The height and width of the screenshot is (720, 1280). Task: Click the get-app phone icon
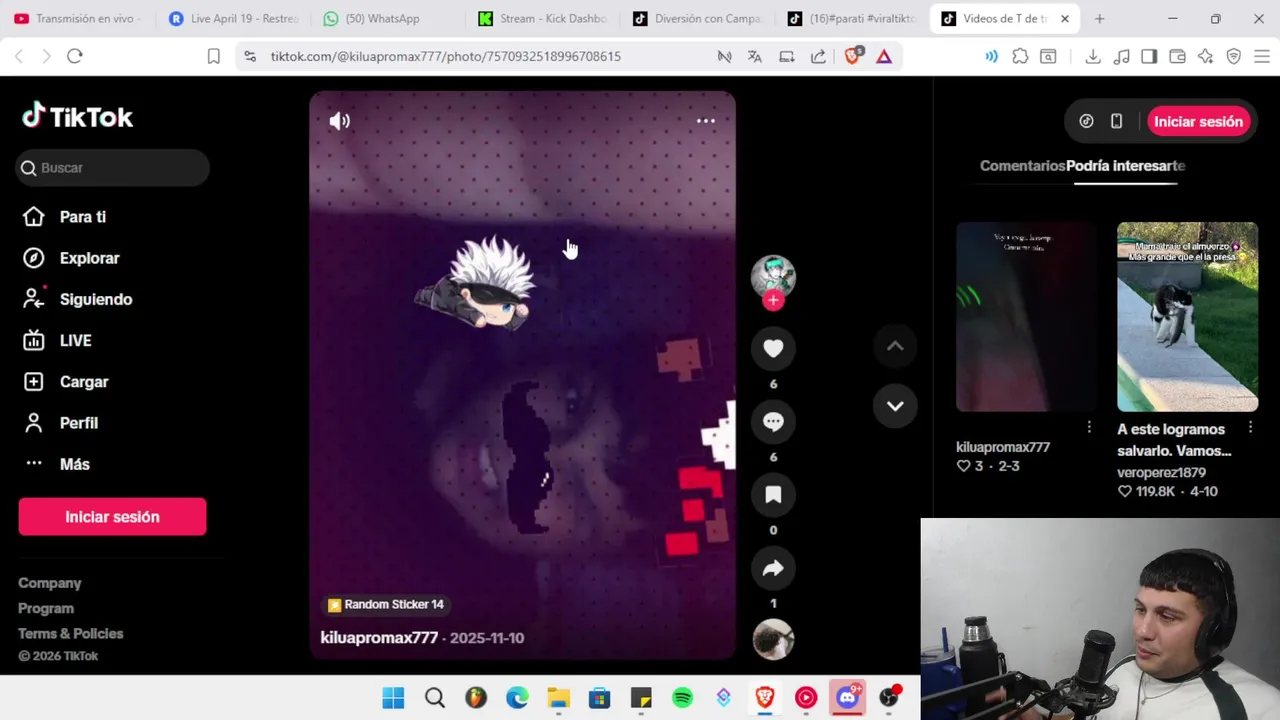(x=1116, y=122)
